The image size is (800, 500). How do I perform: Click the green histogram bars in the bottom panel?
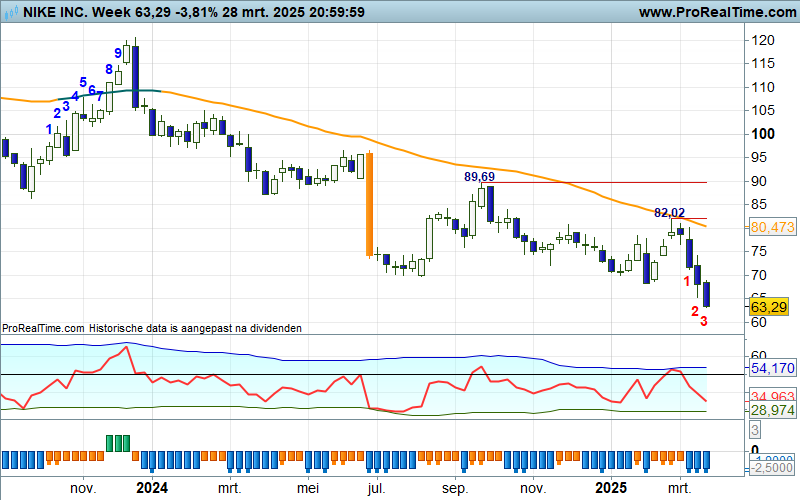118,442
